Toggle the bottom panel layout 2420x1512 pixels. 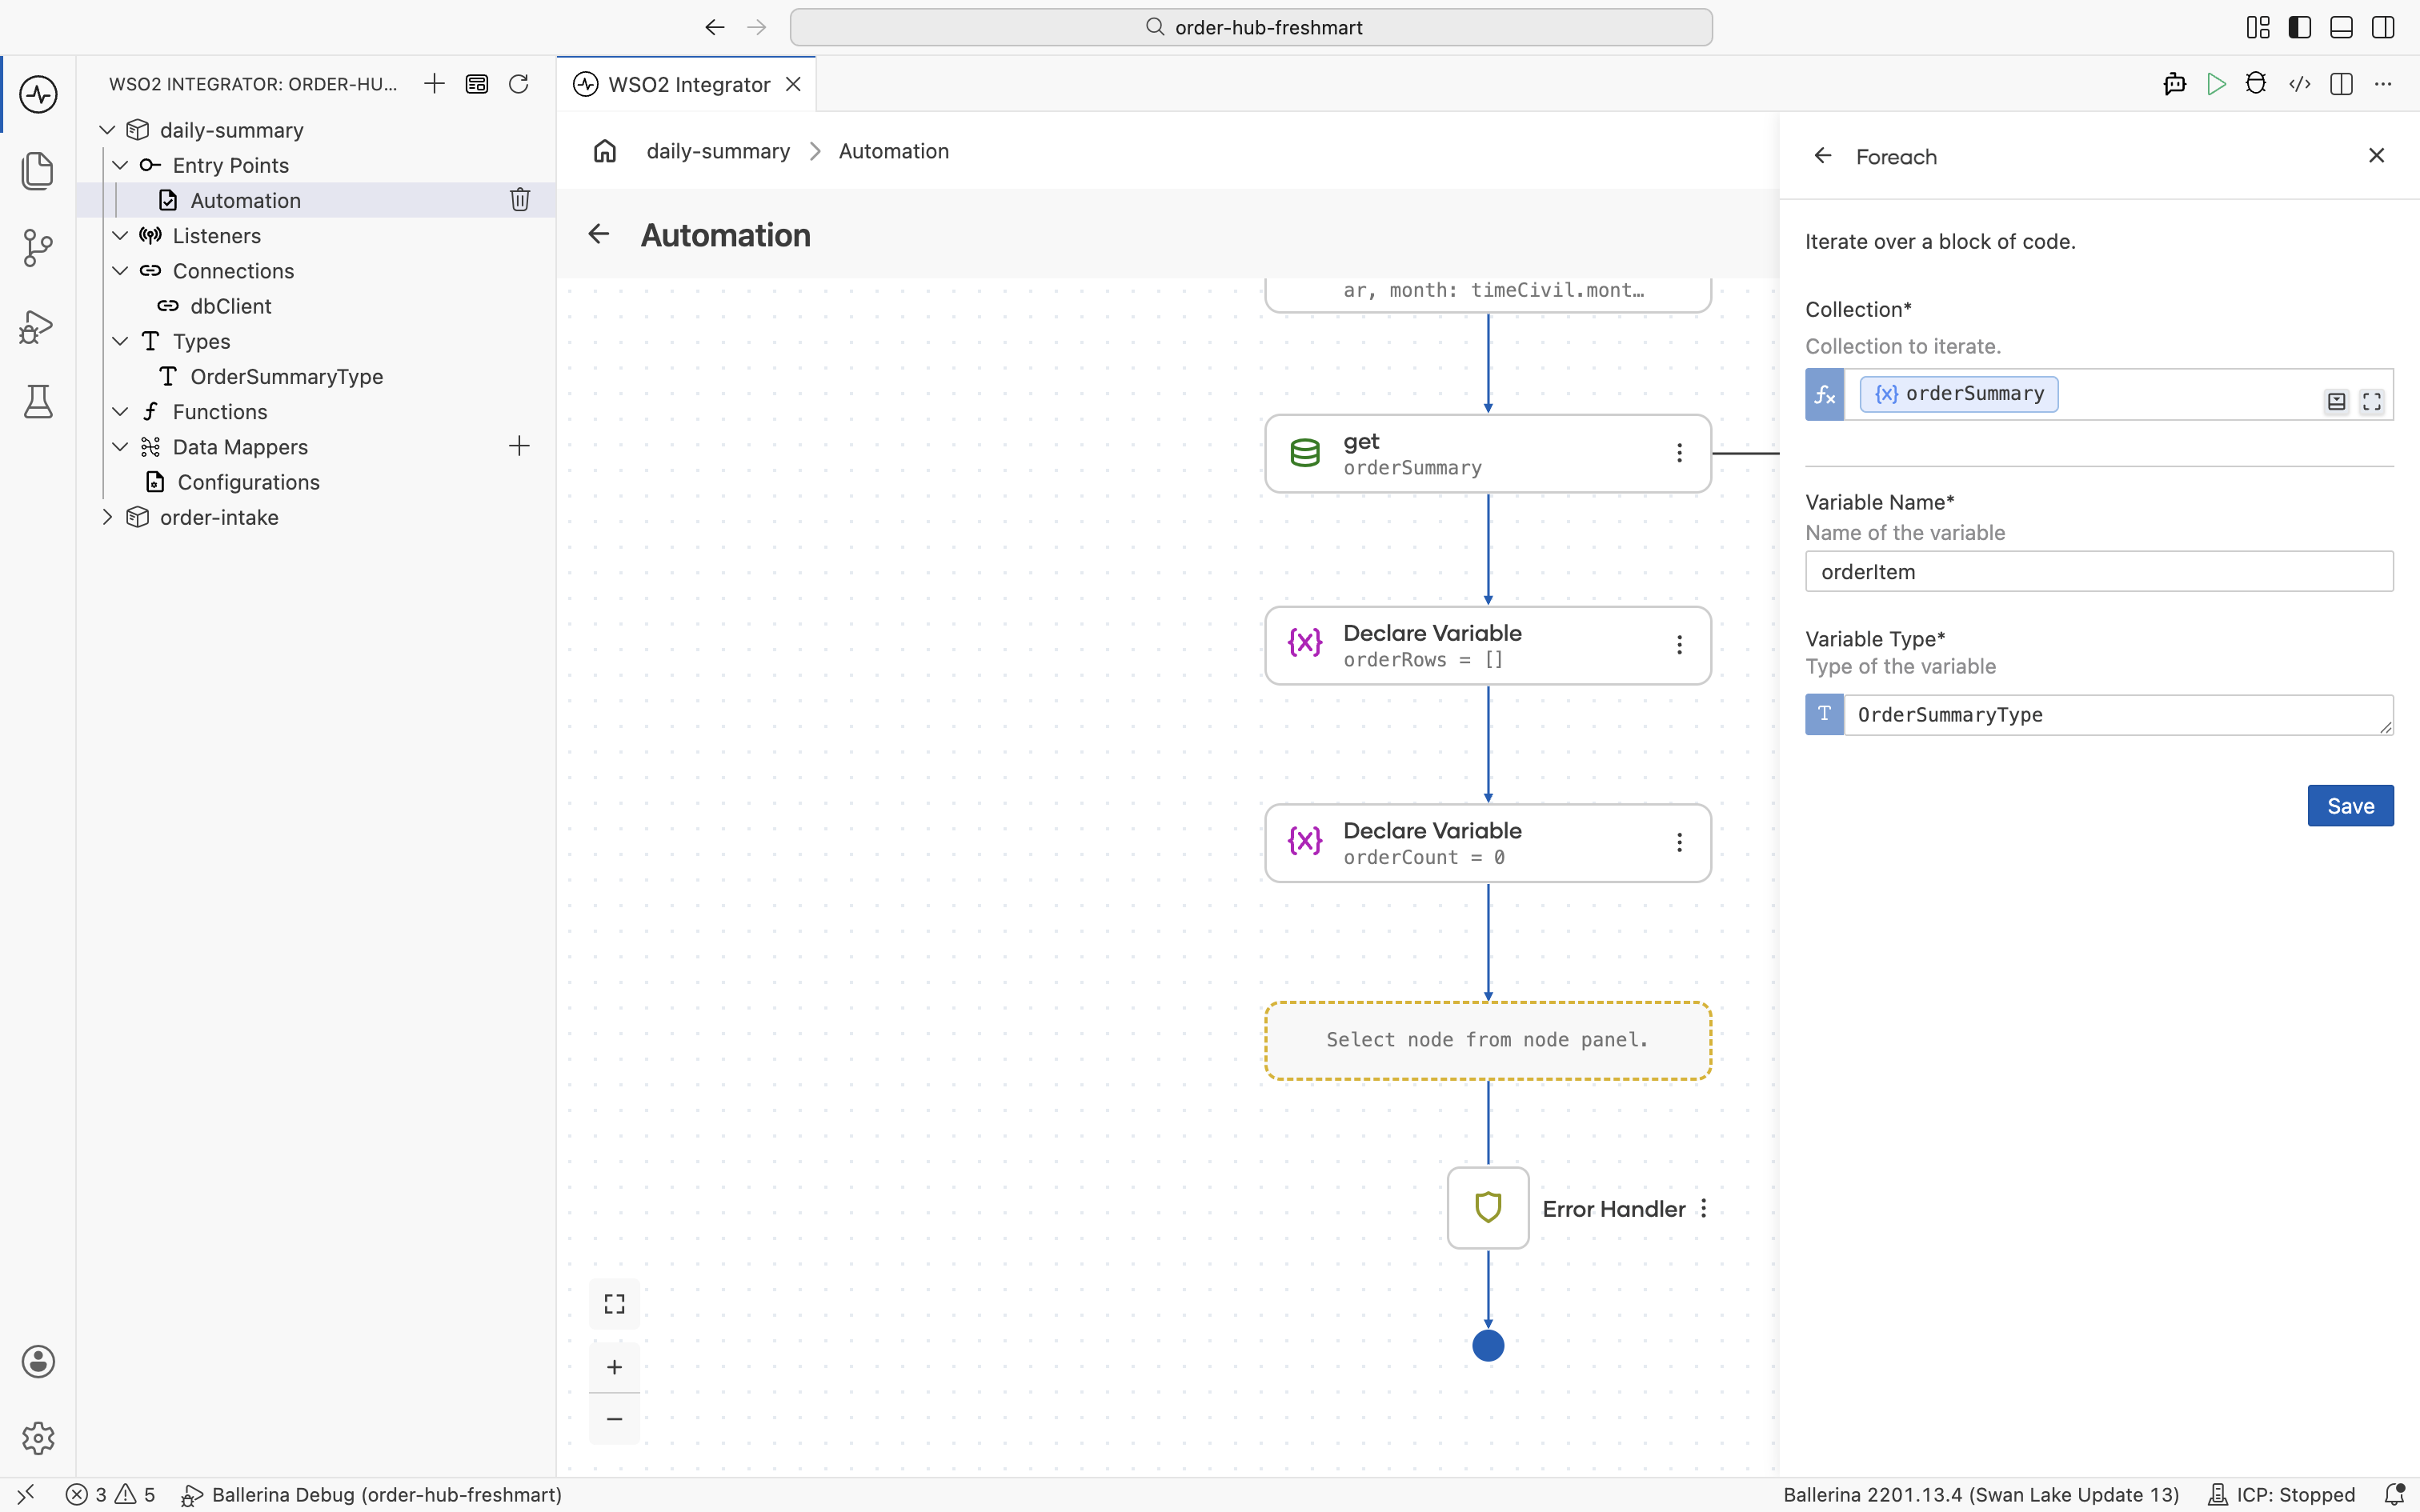tap(2341, 27)
